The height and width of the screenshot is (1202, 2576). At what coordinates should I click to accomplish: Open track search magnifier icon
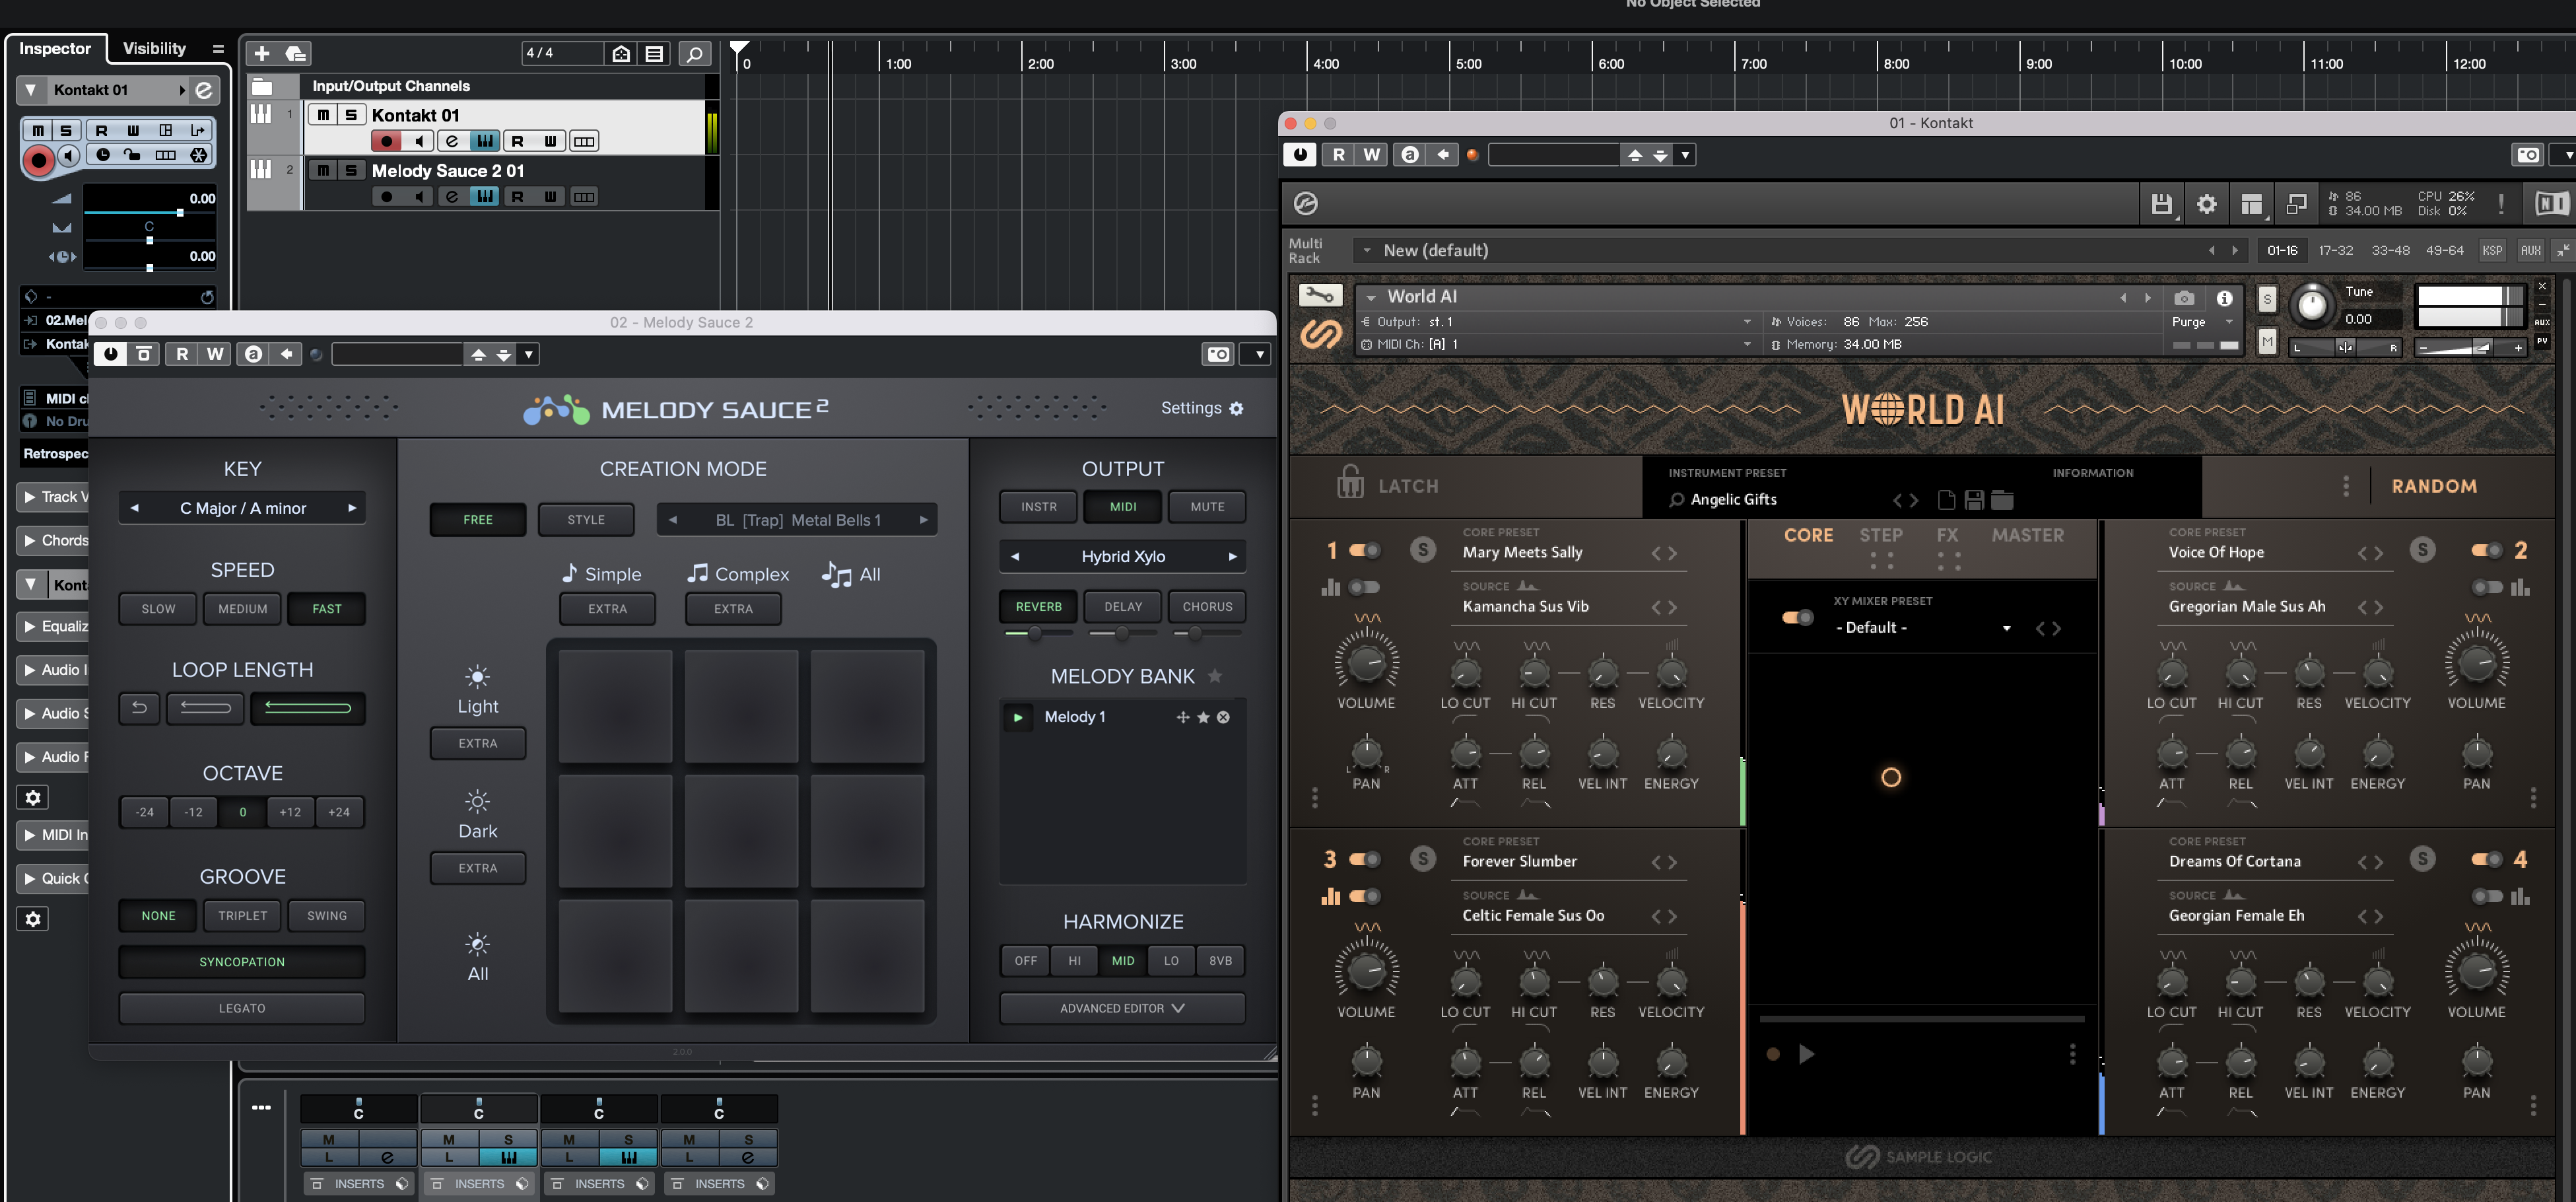pyautogui.click(x=694, y=53)
